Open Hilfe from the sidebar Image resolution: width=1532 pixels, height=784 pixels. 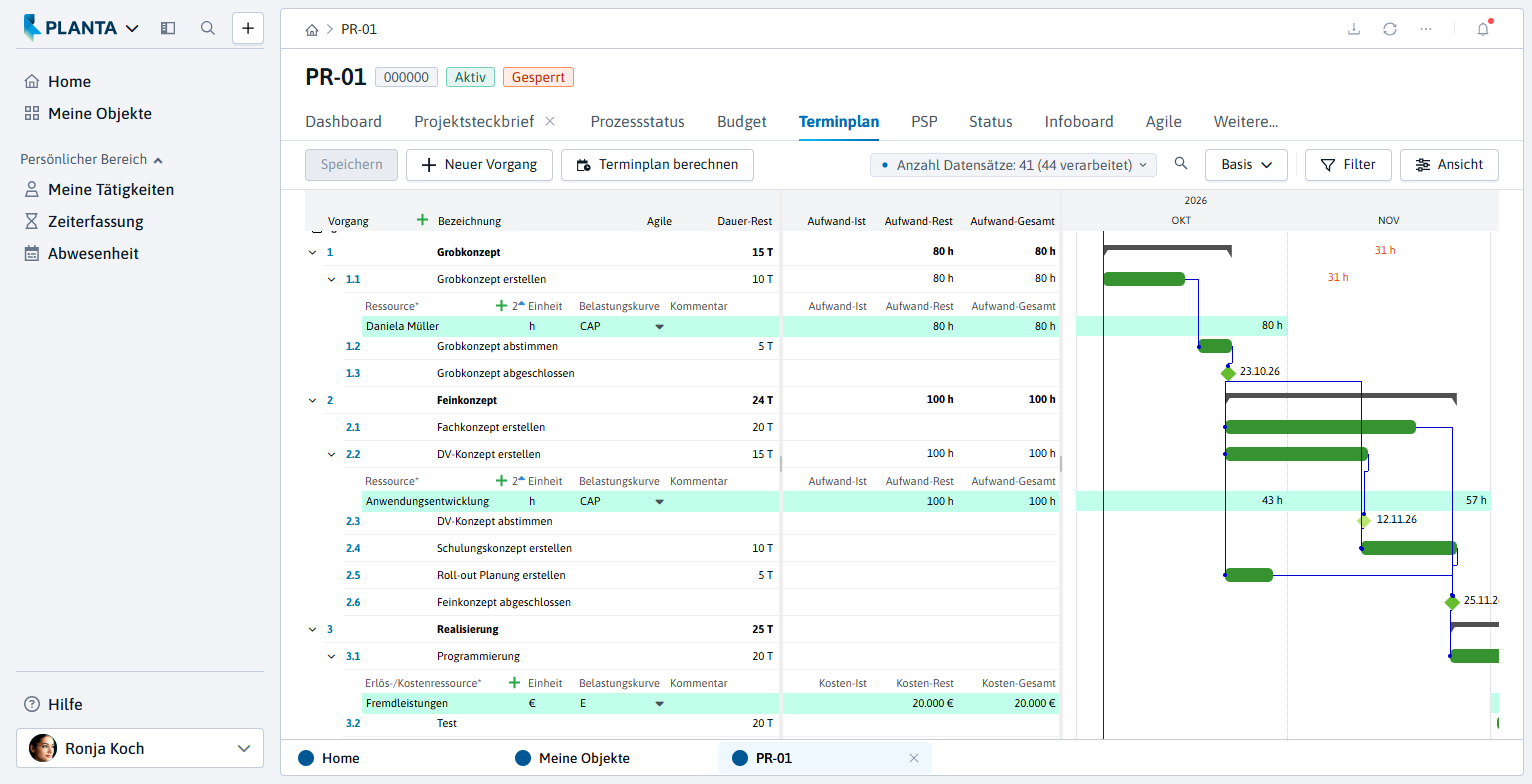tap(53, 704)
